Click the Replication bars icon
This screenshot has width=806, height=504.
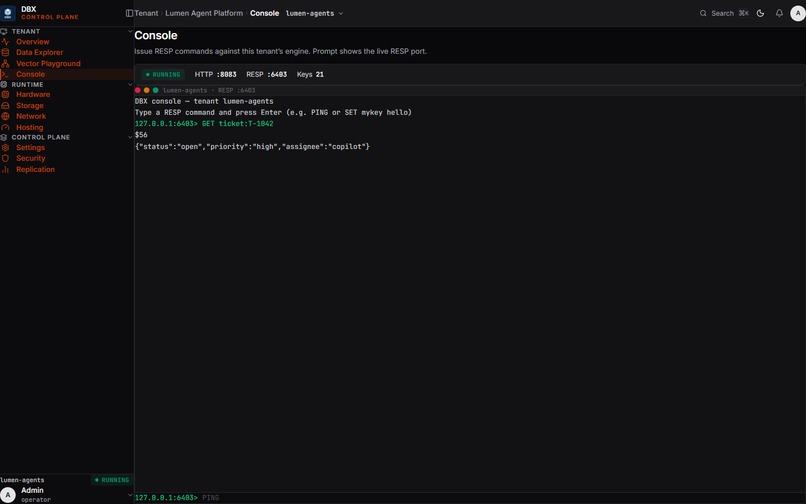(5, 169)
